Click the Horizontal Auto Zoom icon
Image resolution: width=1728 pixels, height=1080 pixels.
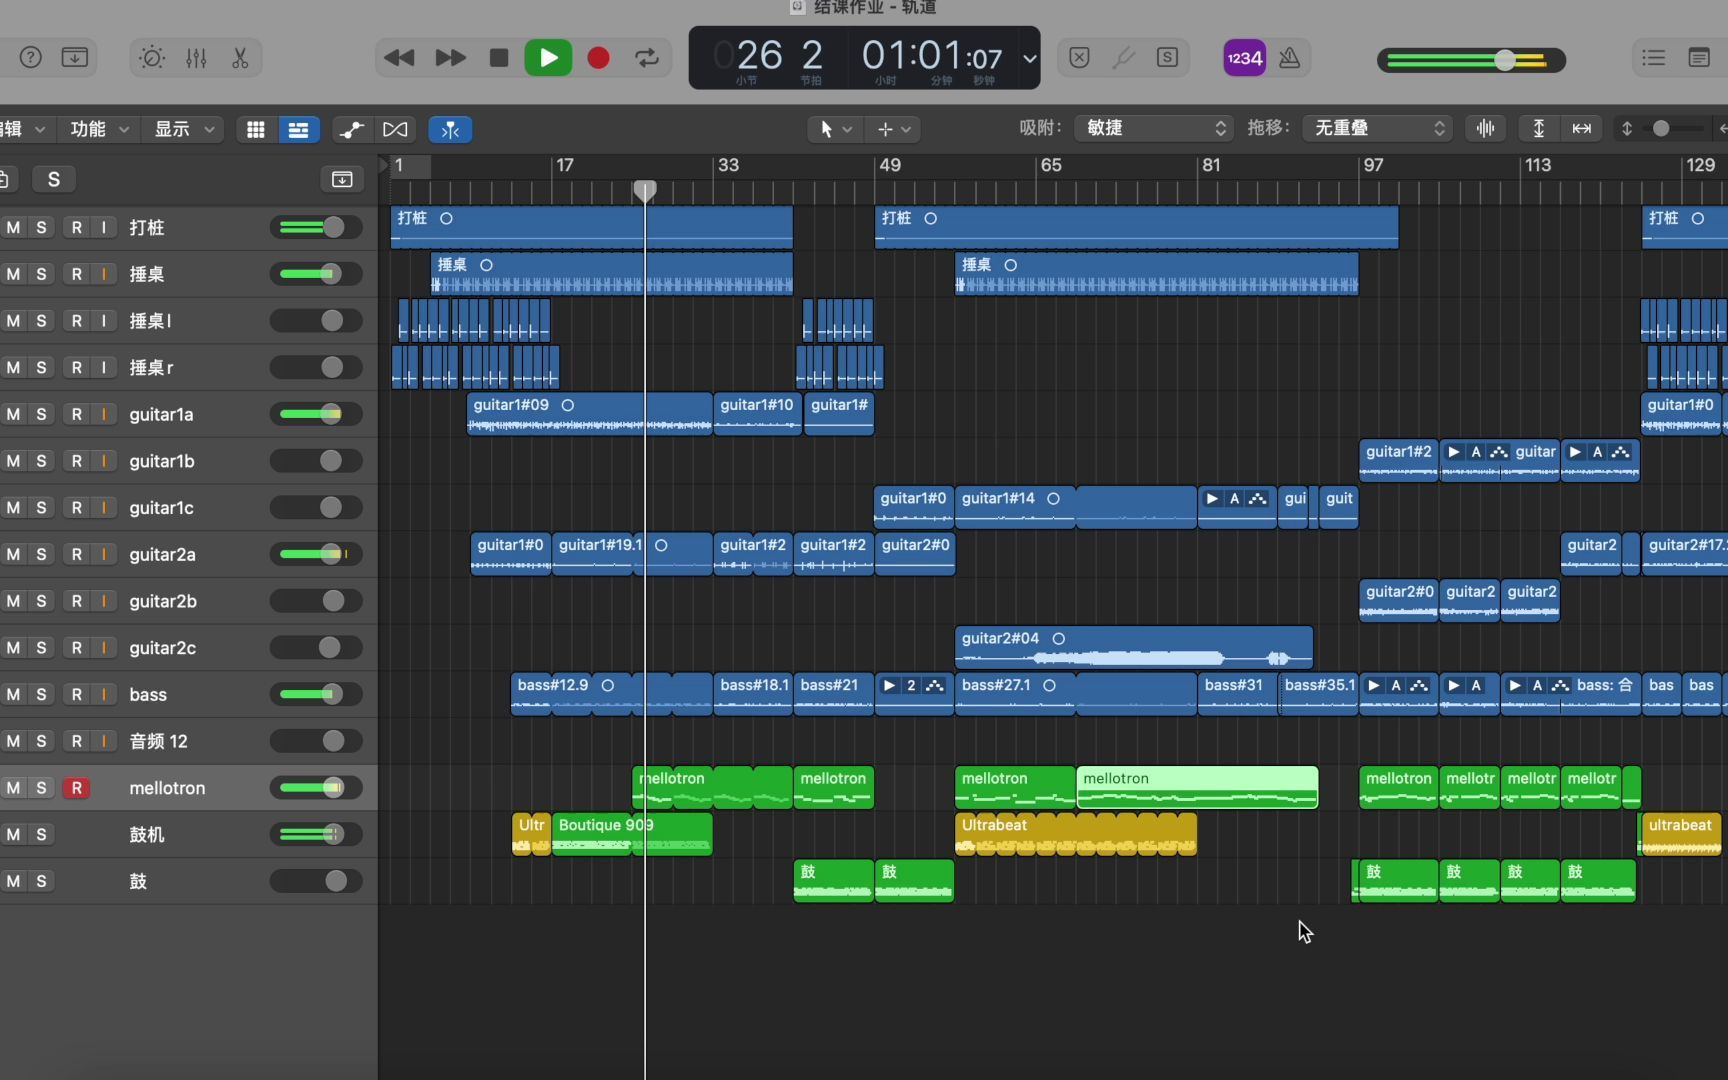pyautogui.click(x=1582, y=128)
